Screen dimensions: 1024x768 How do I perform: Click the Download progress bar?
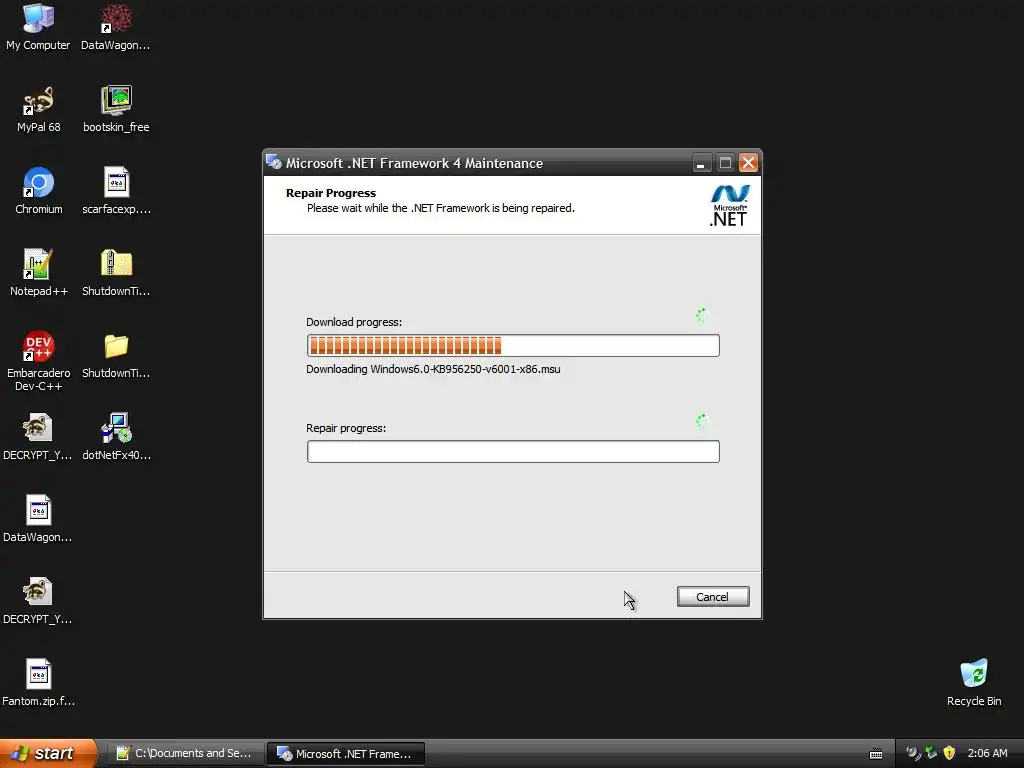[x=513, y=345]
